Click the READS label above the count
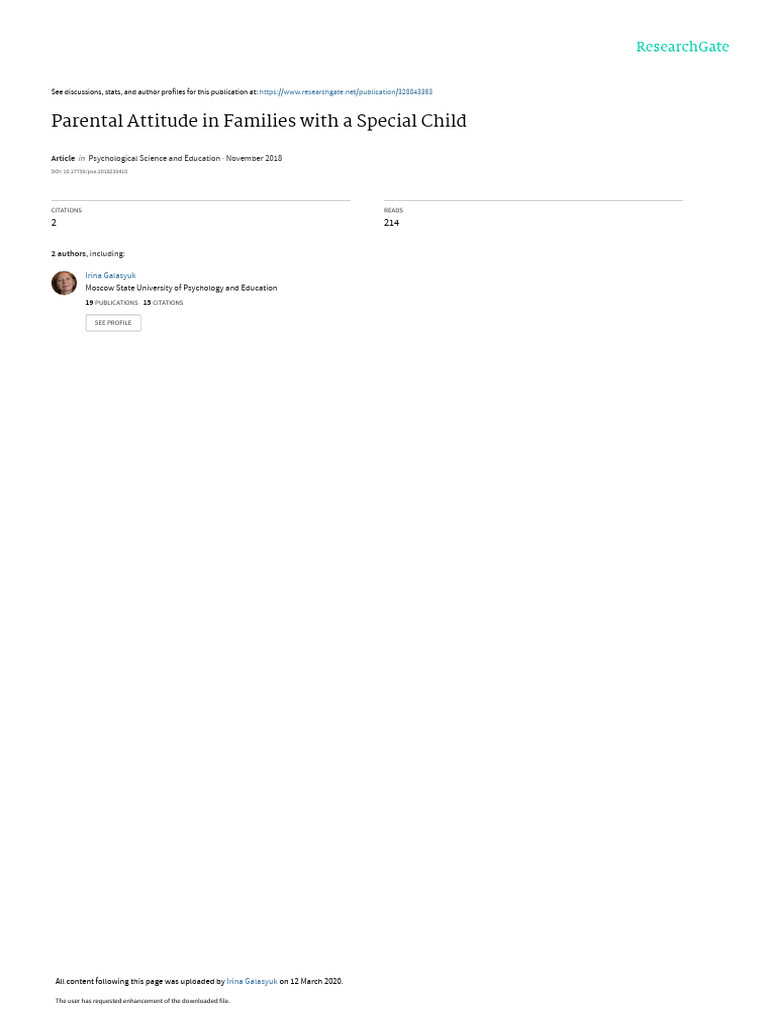Viewport: 768px width, 1024px height. coord(393,210)
